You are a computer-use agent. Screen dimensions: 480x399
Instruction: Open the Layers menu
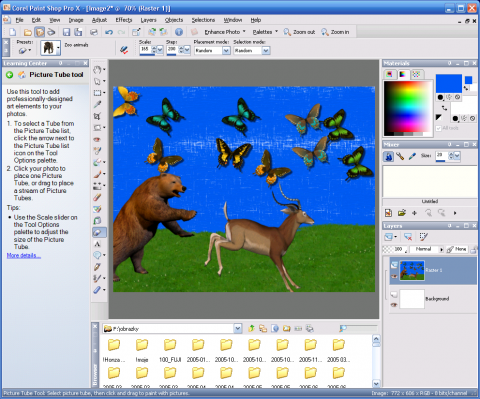coord(148,20)
